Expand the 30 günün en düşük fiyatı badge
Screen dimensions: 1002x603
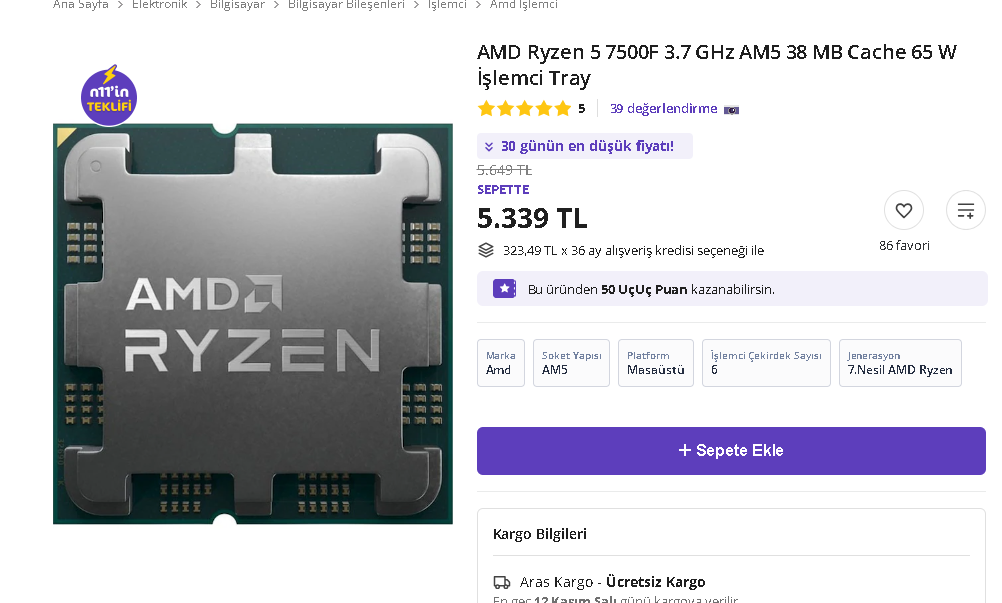coord(584,146)
